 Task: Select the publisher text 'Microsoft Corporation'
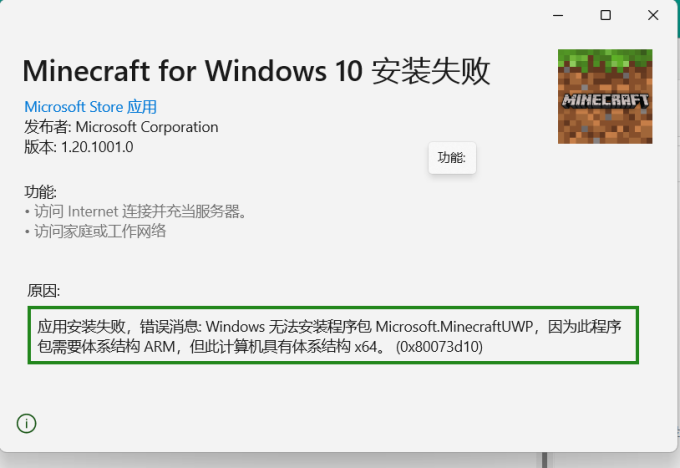147,127
